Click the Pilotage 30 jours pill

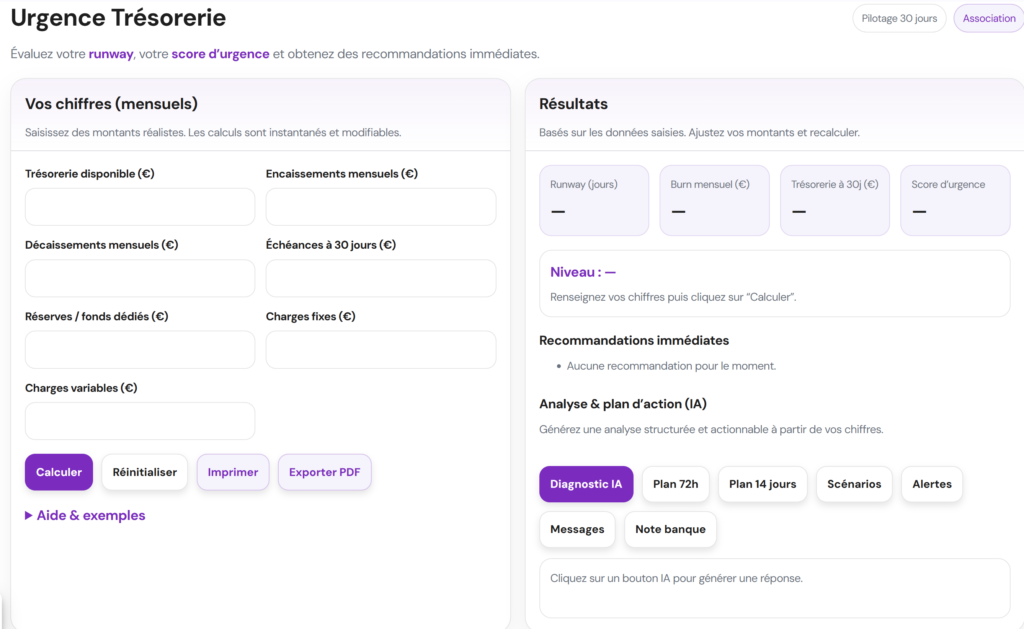(899, 19)
